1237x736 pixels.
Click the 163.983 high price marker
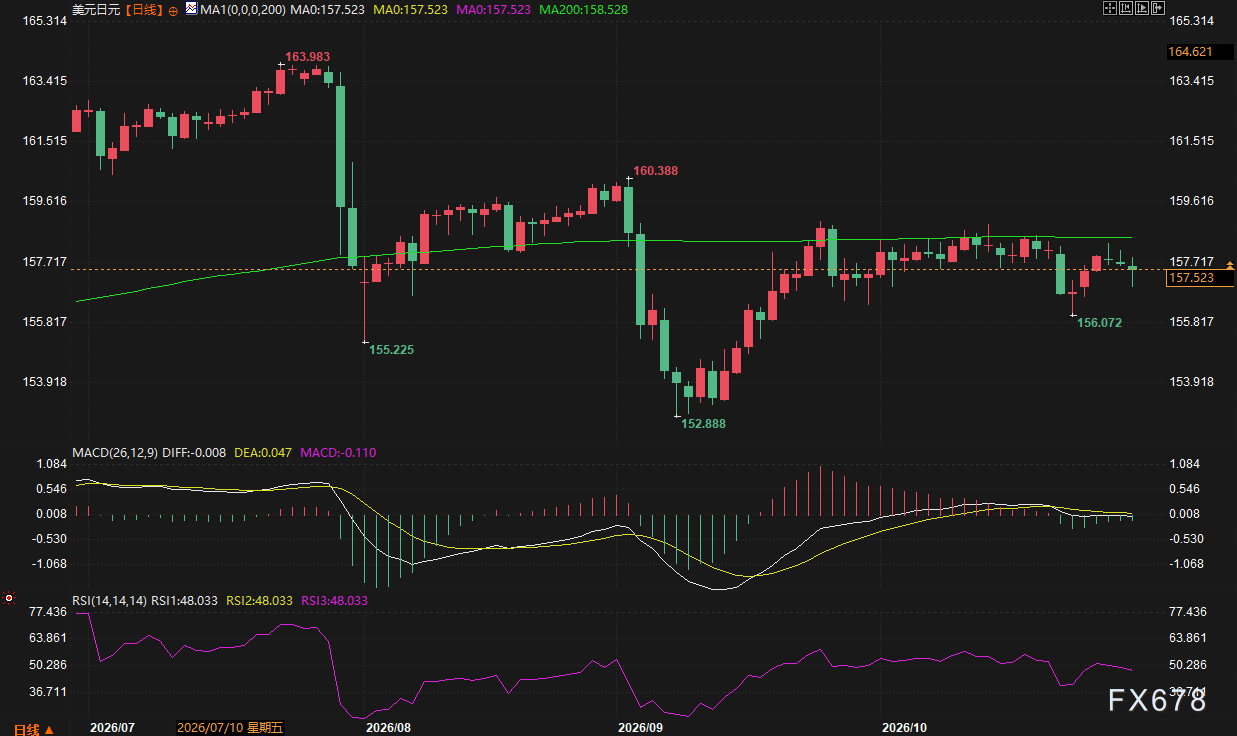pyautogui.click(x=308, y=56)
